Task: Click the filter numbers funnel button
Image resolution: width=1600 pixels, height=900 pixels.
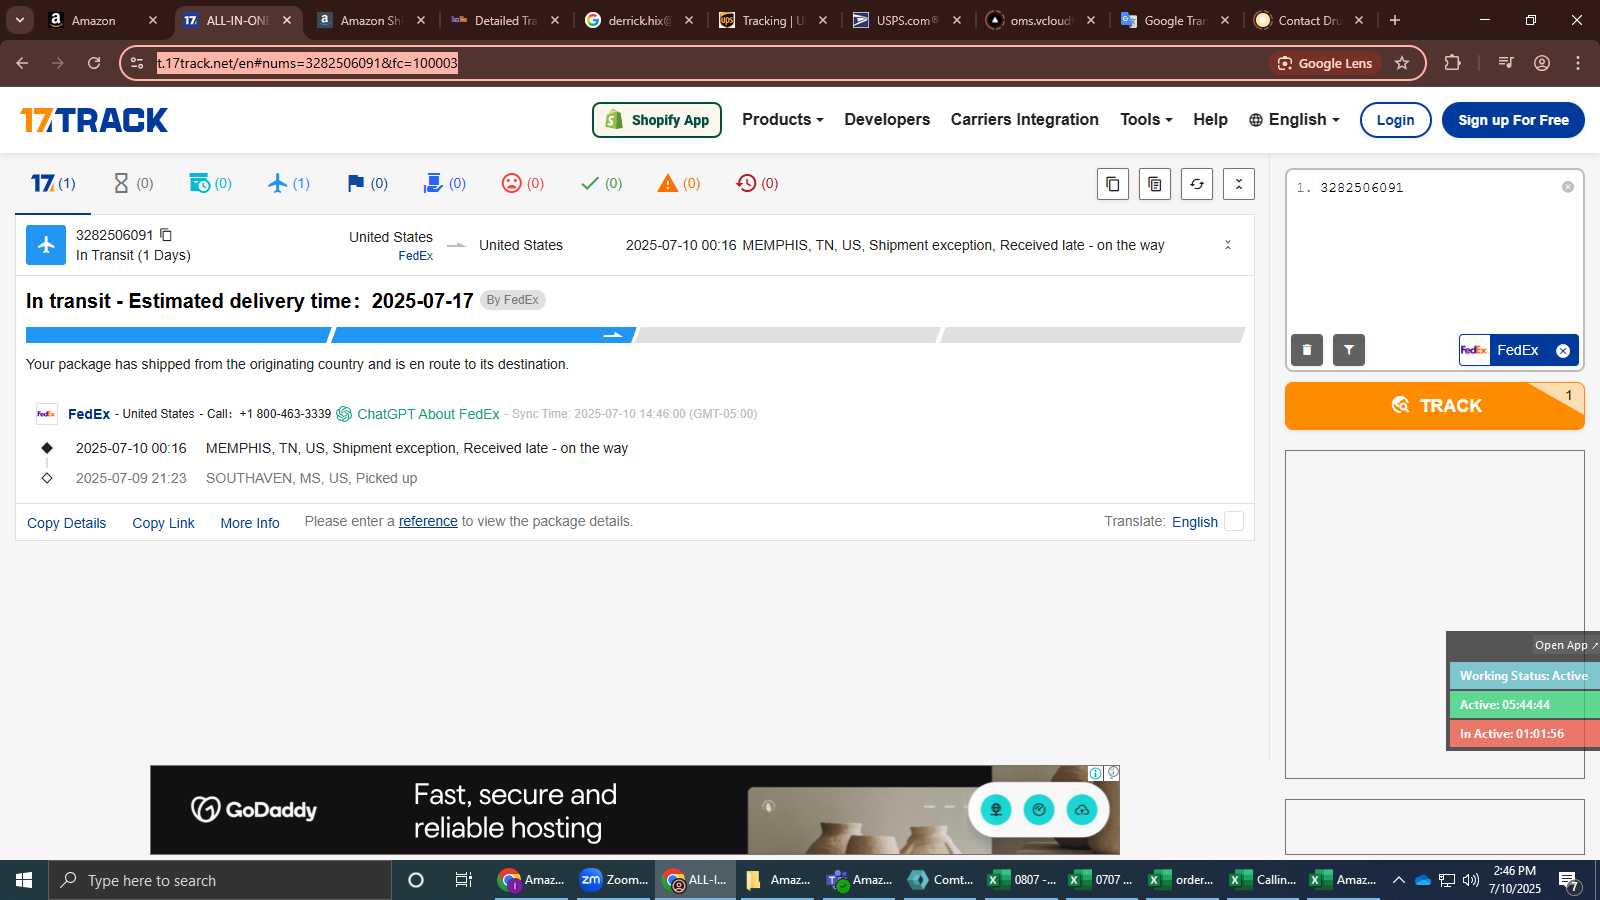Action: click(1349, 350)
